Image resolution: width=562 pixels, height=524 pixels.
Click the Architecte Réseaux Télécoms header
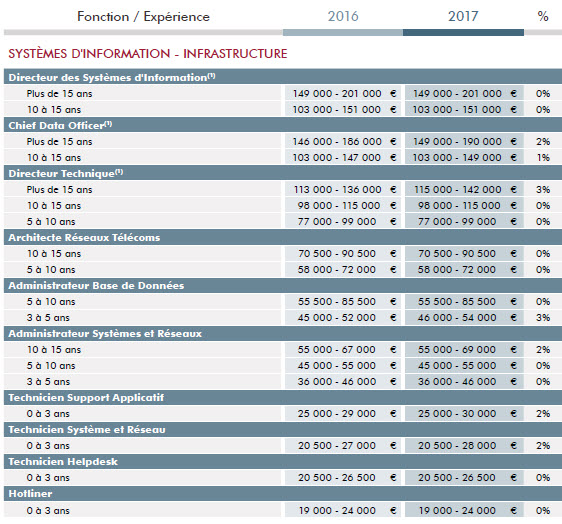(283, 237)
